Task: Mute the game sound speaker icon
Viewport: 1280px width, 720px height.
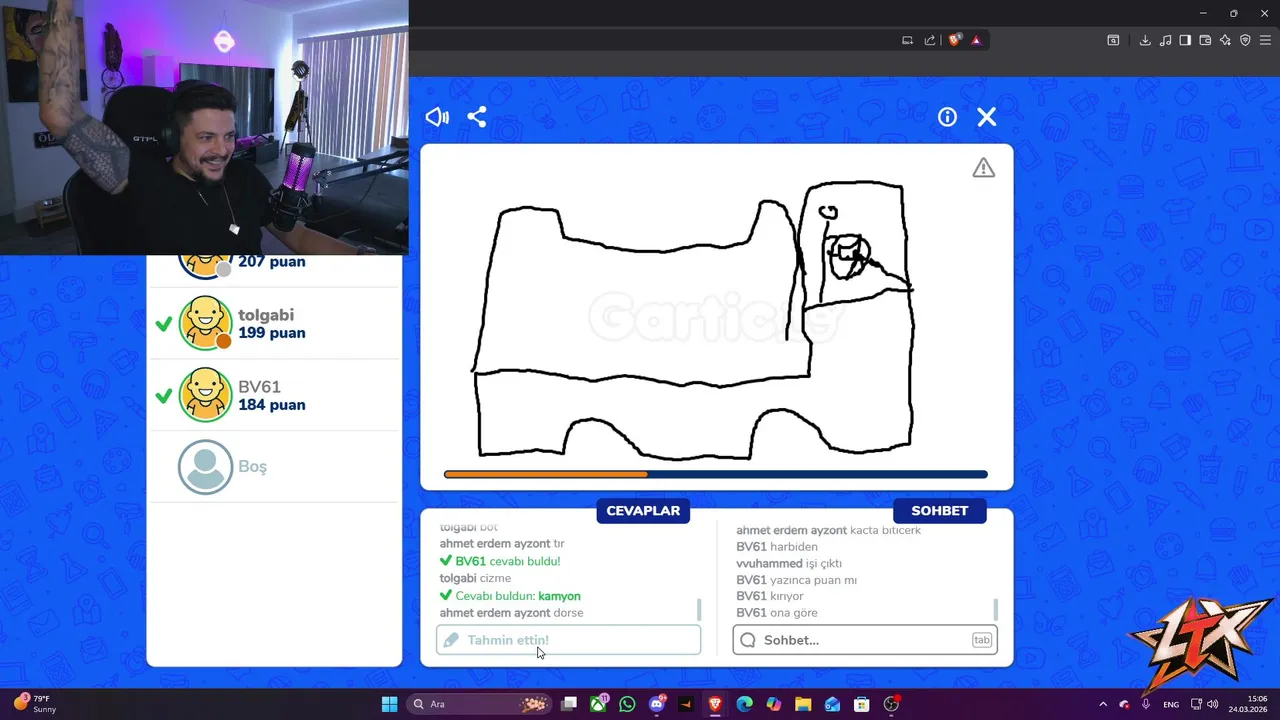Action: click(x=437, y=117)
